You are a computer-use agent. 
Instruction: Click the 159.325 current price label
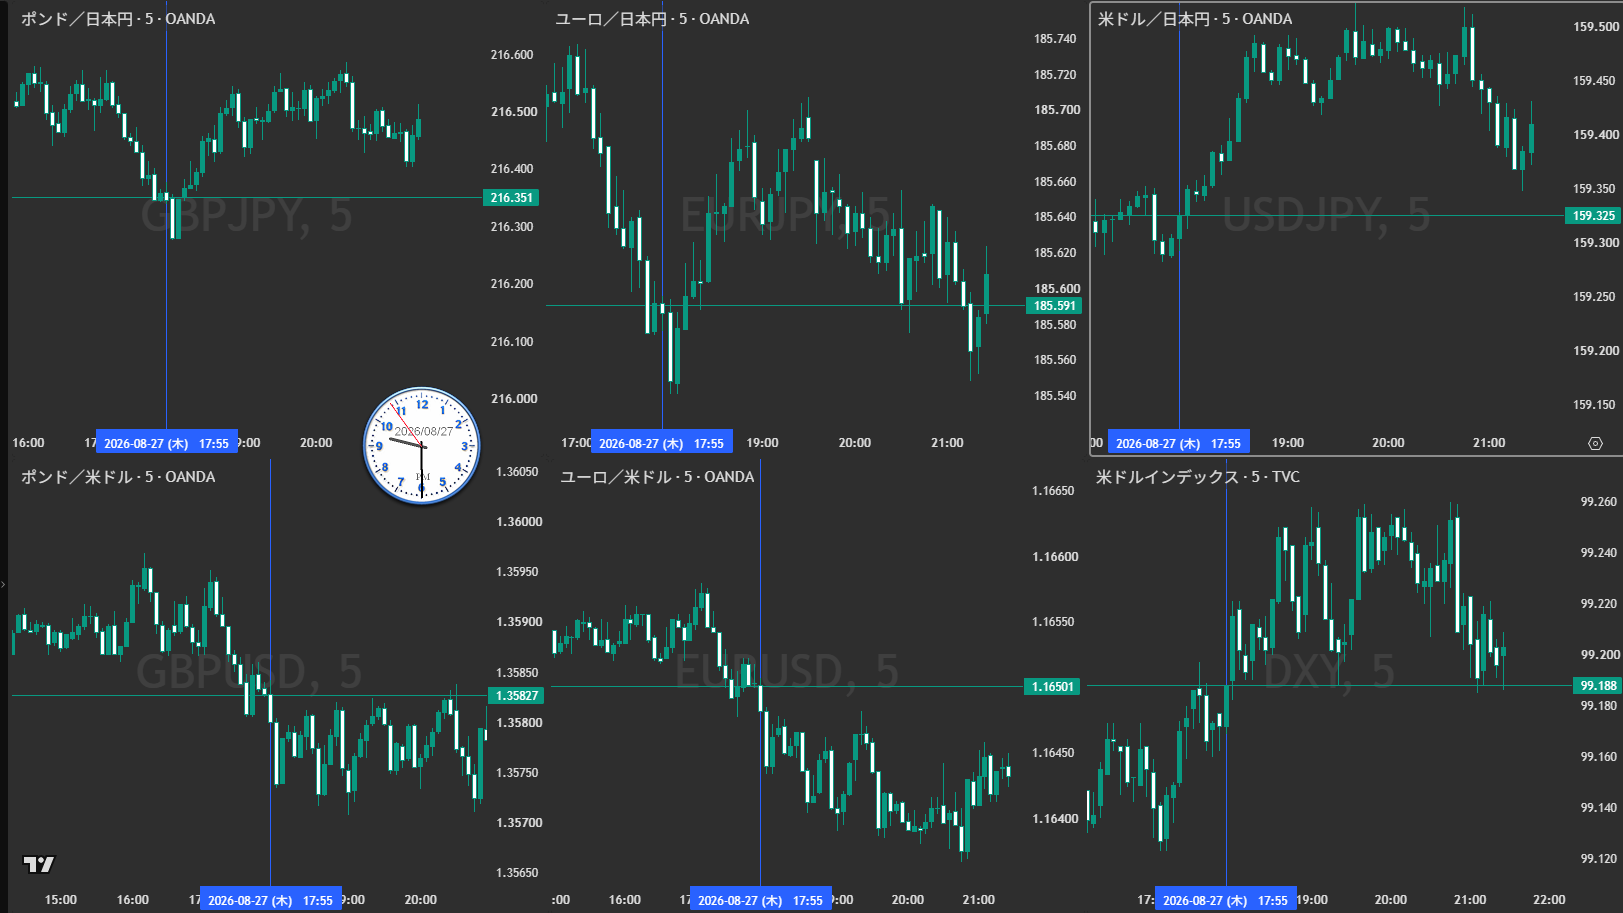pyautogui.click(x=1593, y=216)
